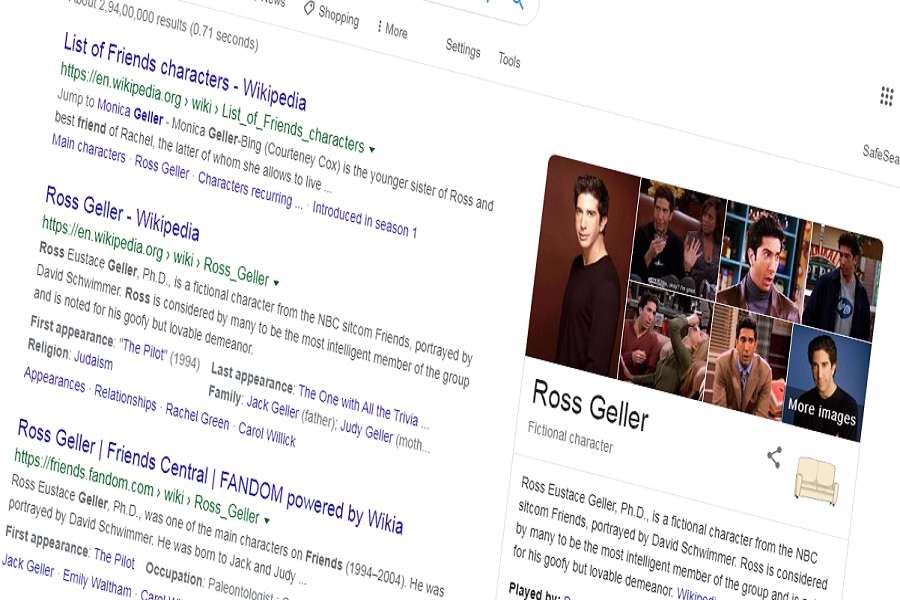Open Jack Geller sitelink under fandom result
This screenshot has height=600, width=900.
(x=28, y=564)
